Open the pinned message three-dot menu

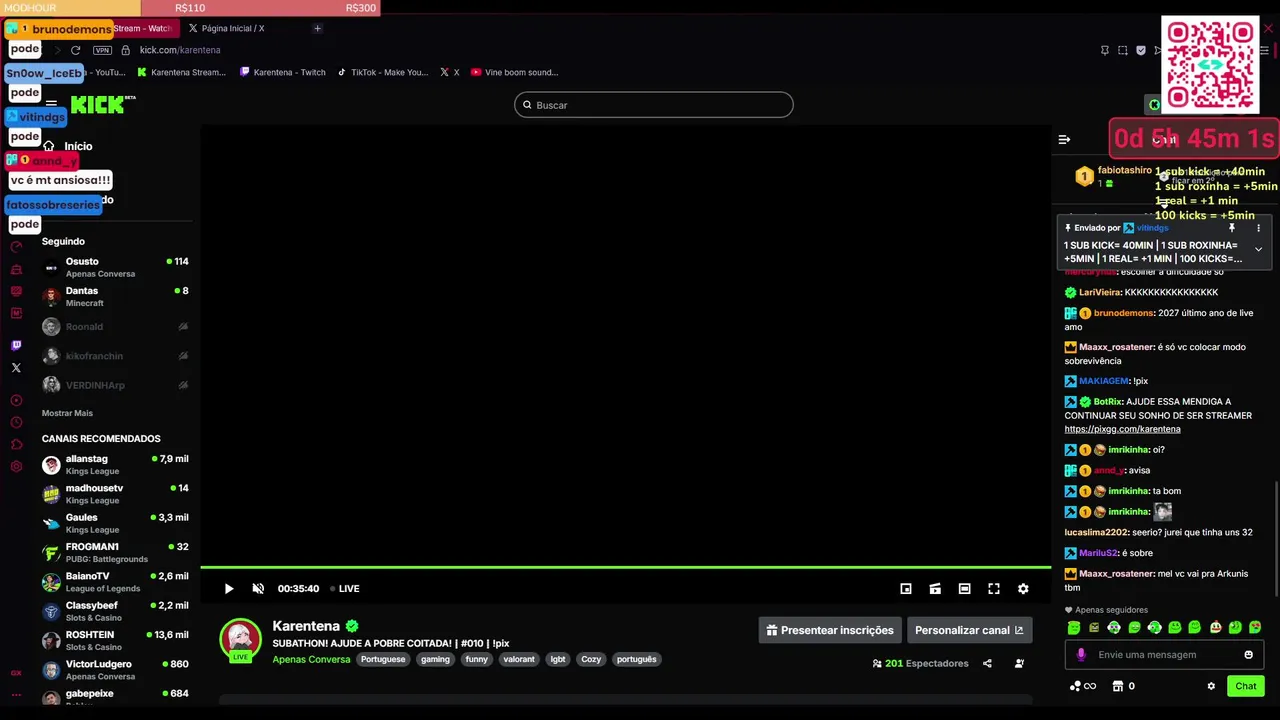1258,228
